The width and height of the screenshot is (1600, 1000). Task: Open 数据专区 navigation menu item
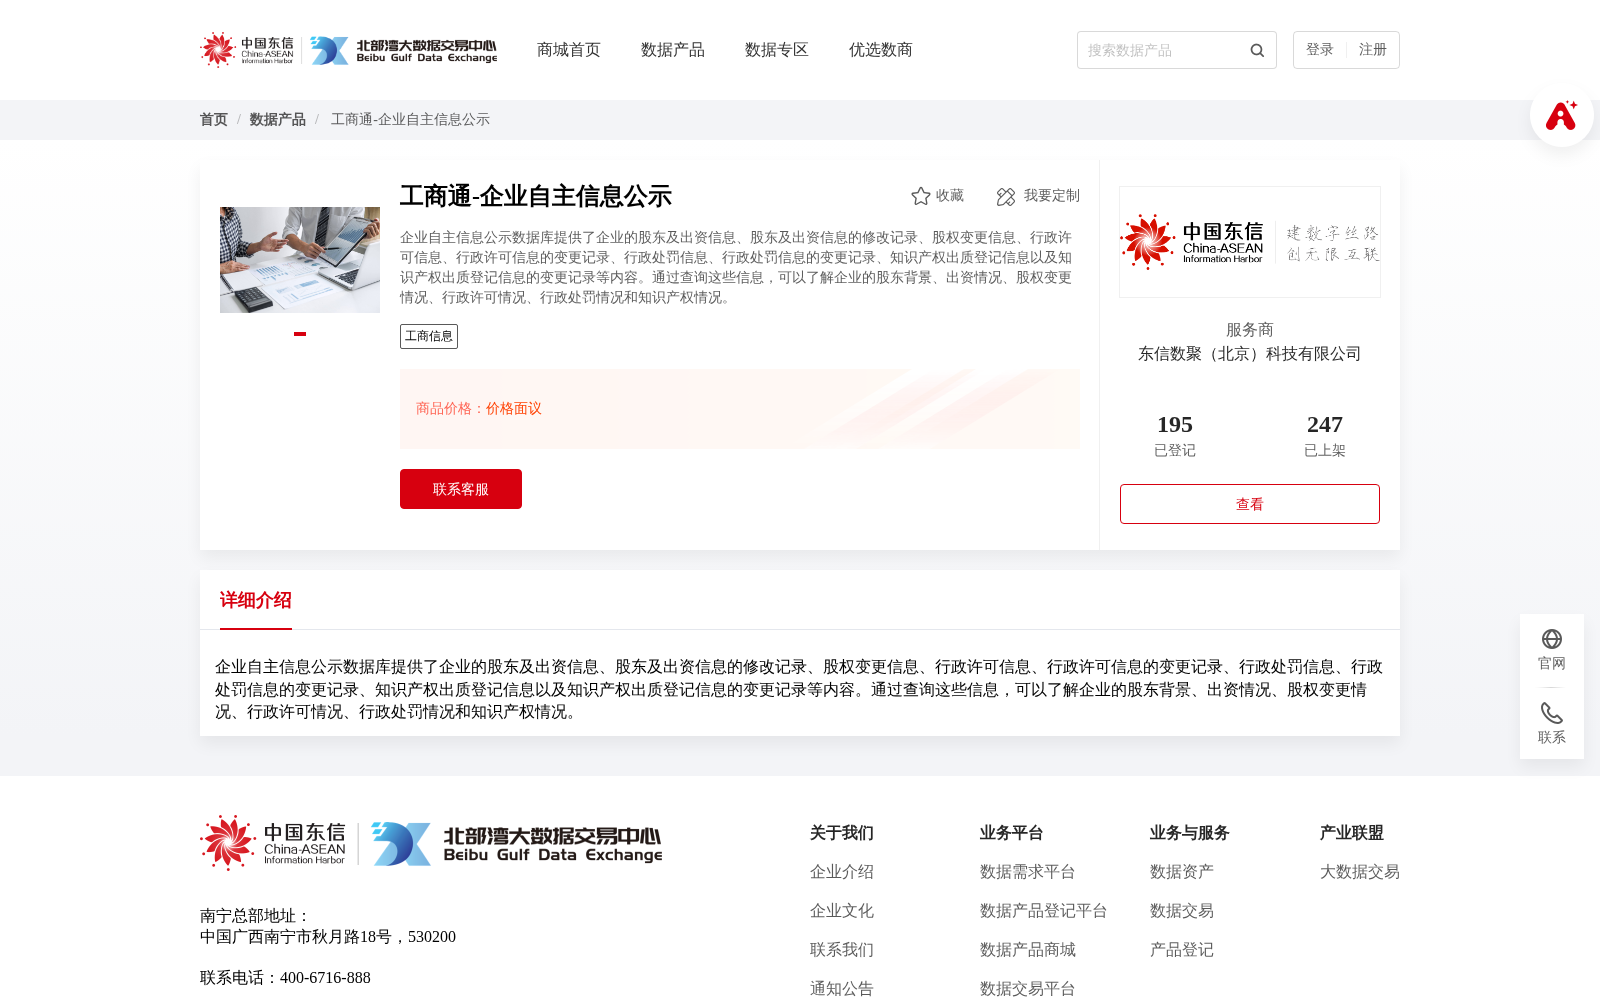click(x=777, y=50)
